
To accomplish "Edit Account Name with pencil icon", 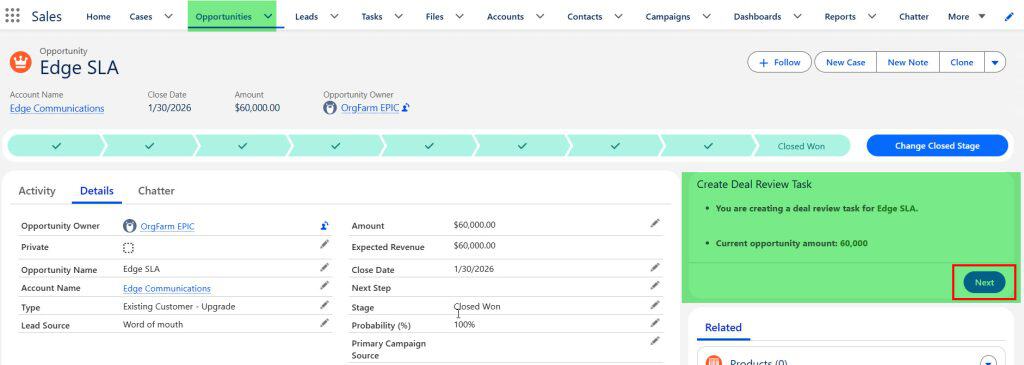I will (325, 285).
